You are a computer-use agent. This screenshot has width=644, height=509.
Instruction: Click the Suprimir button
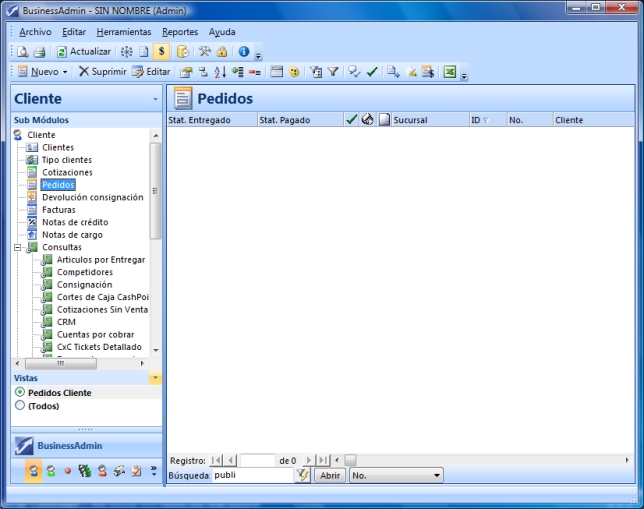tap(102, 72)
